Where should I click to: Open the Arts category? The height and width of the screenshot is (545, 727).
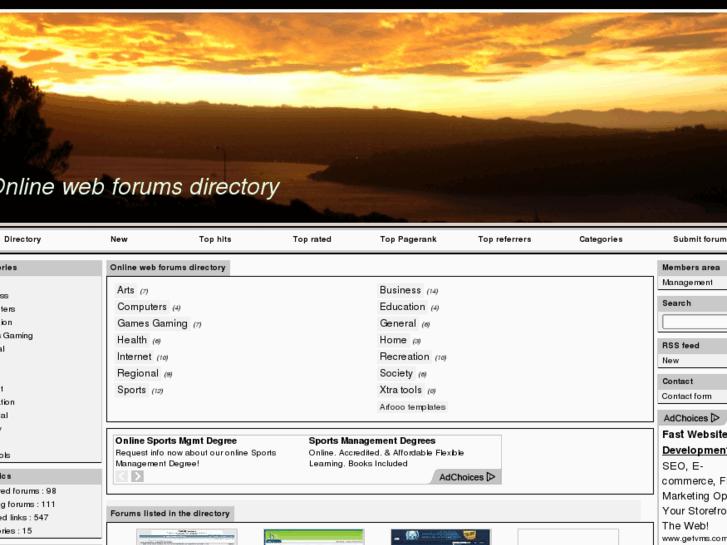tap(126, 290)
